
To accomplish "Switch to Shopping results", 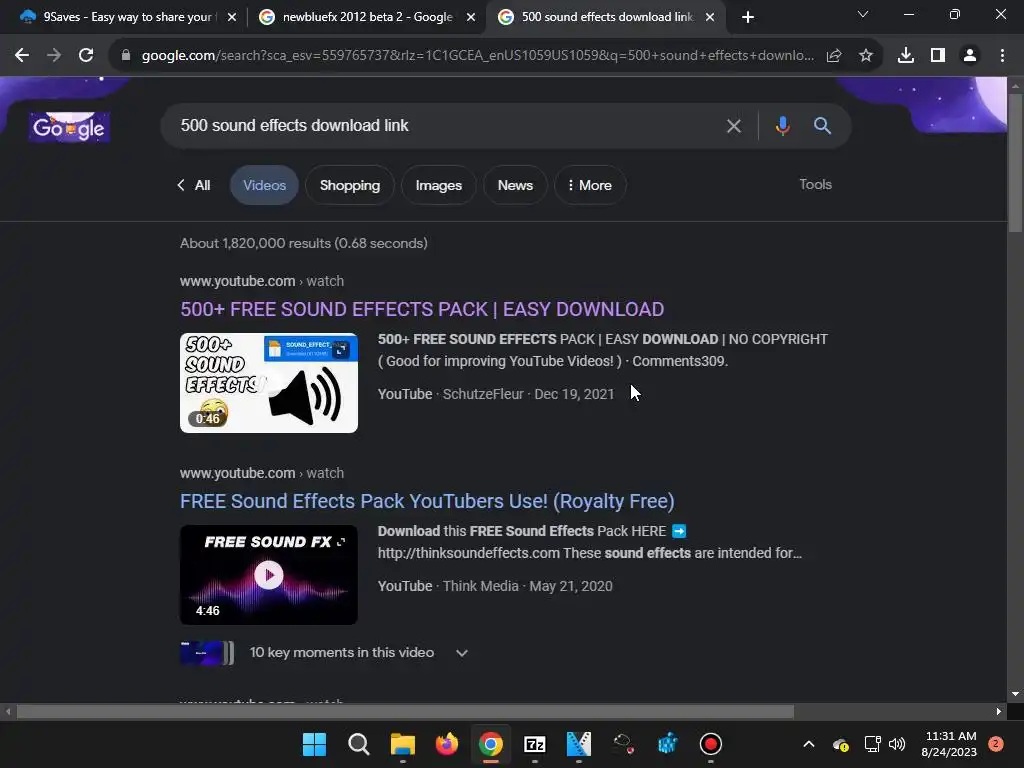I will [349, 185].
